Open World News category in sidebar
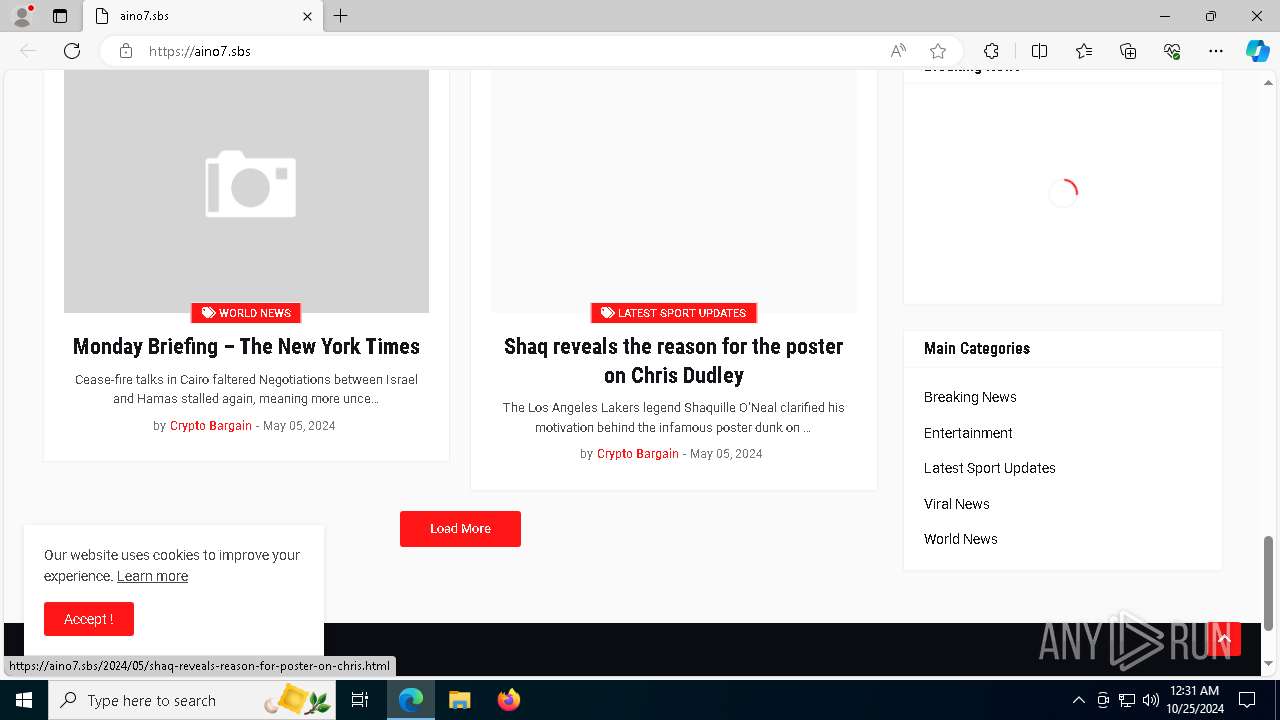 click(961, 539)
